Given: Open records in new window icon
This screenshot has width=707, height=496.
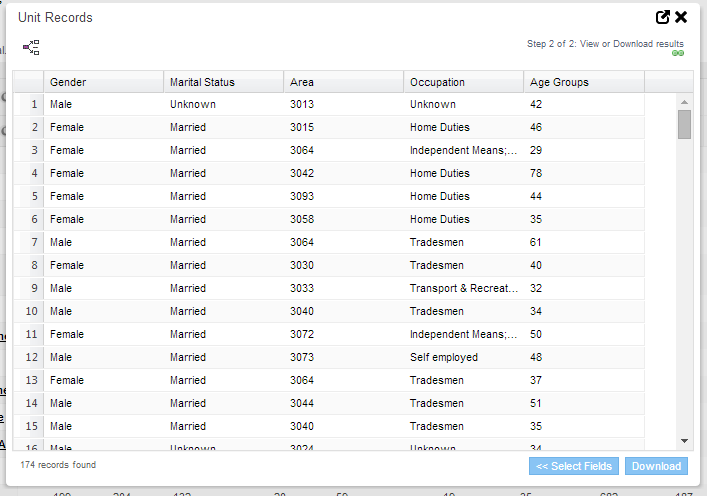Looking at the screenshot, I should [x=662, y=17].
